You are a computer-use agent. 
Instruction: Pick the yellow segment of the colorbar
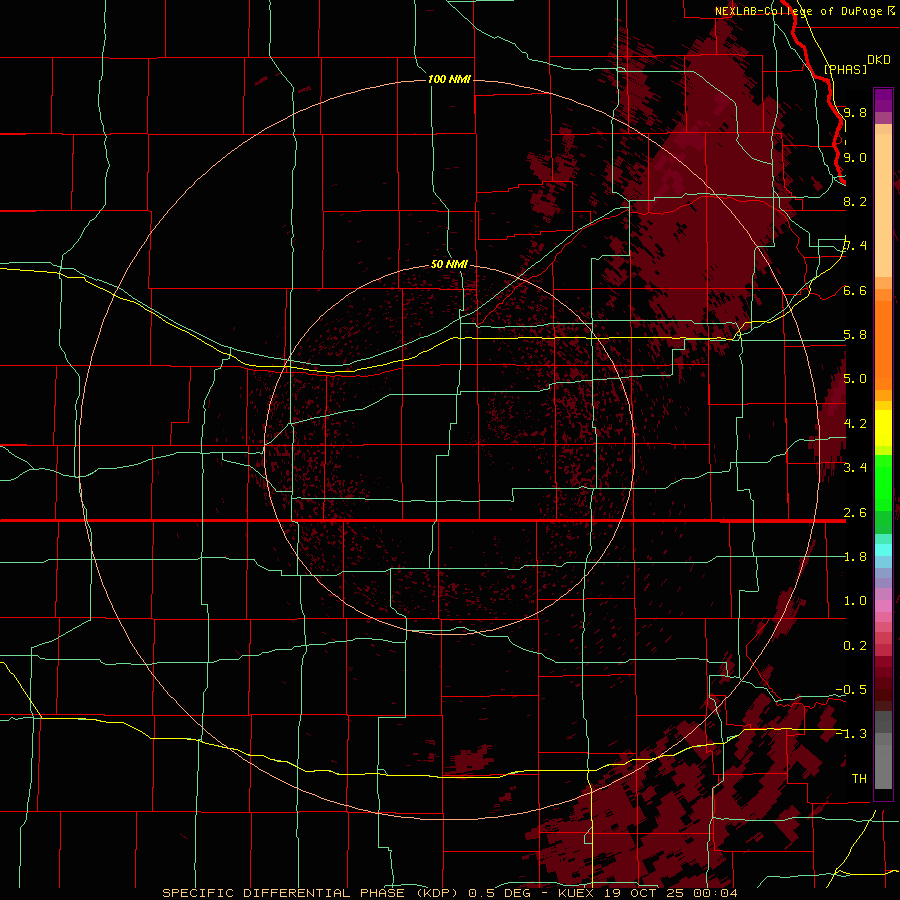tap(883, 428)
